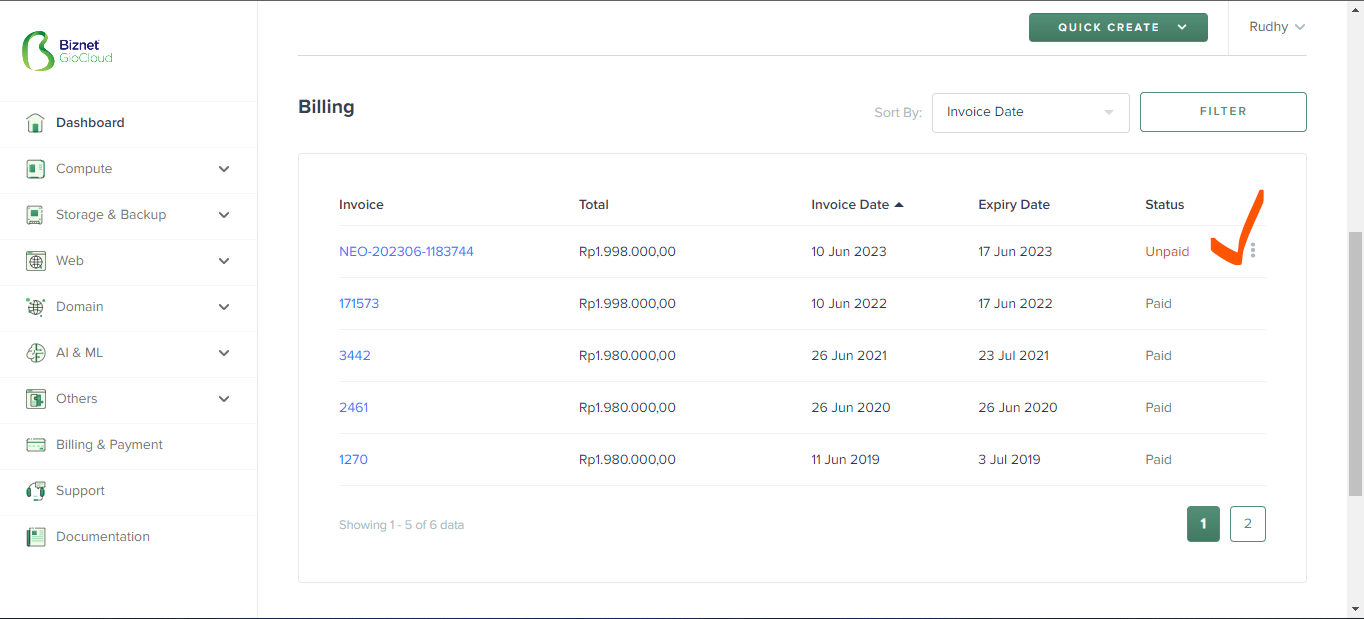Viewport: 1364px width, 619px height.
Task: Expand the Others menu chevron
Action: tap(224, 399)
